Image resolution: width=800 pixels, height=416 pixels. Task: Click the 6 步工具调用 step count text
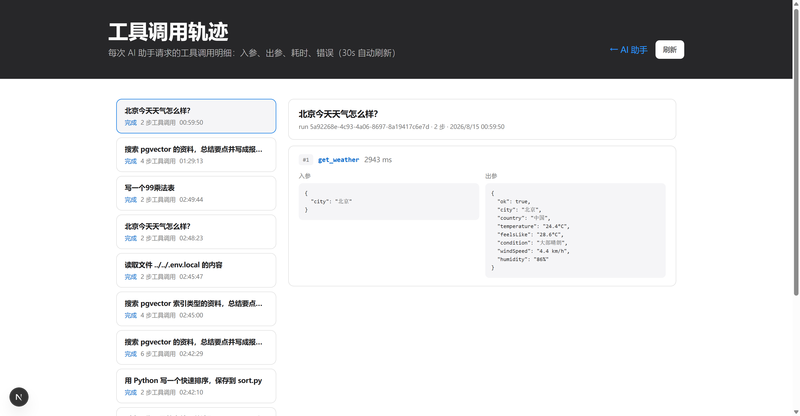point(158,354)
